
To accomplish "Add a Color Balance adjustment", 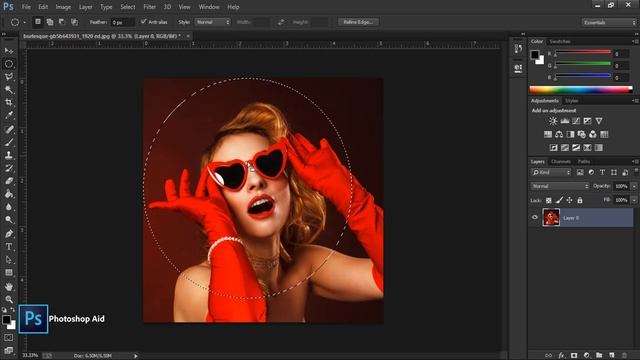I will click(x=559, y=134).
